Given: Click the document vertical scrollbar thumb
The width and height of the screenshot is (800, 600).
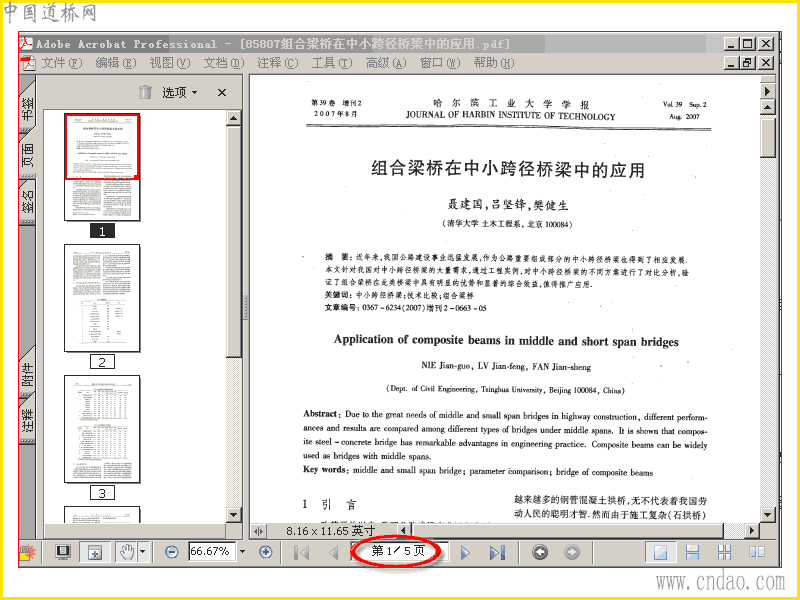Looking at the screenshot, I should click(767, 137).
